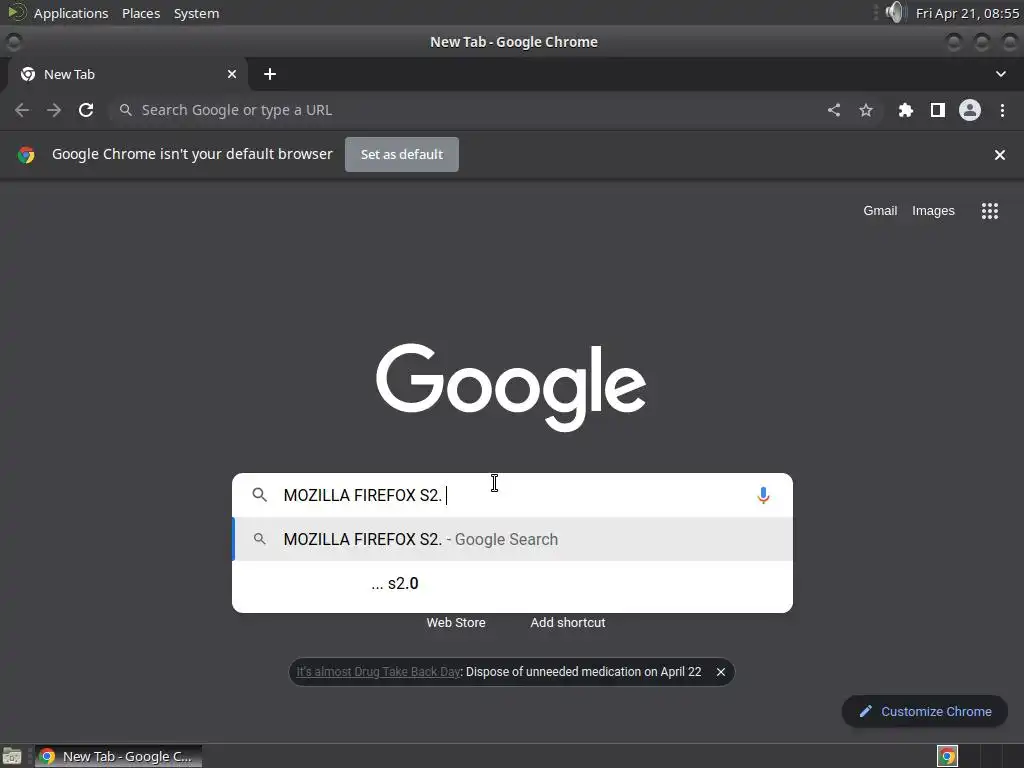Click the magnifier icon in Google search box
1024x768 pixels.
259,495
